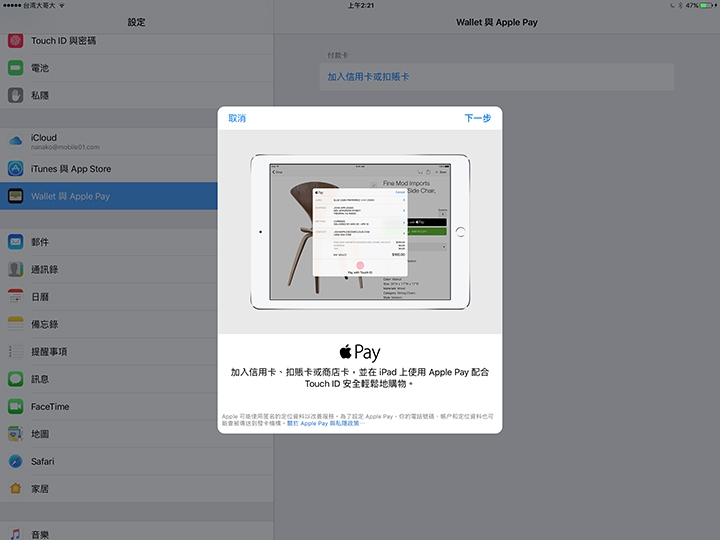Click the 日曆 row label

40,297
